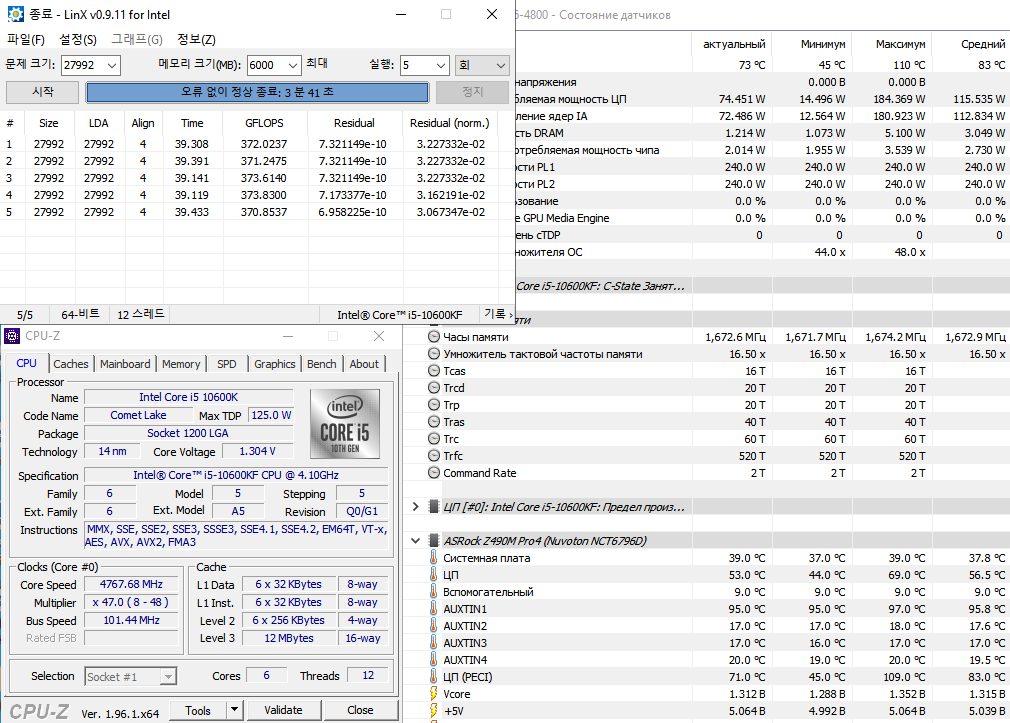
Task: Click clock icon beside Умножитель тактовой частоты памяти
Action: [434, 354]
